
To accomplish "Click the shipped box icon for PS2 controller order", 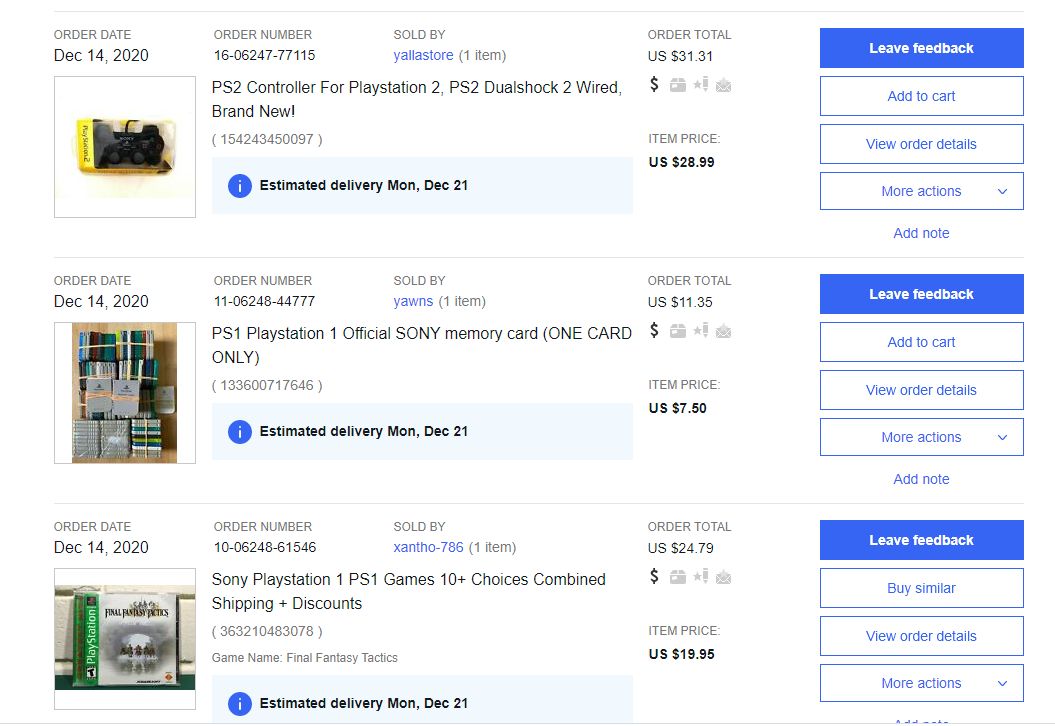I will (678, 85).
